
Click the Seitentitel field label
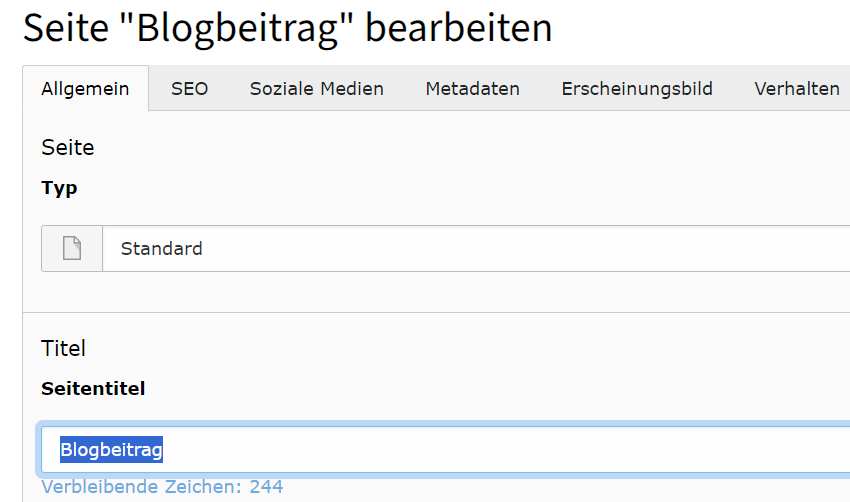(x=93, y=389)
